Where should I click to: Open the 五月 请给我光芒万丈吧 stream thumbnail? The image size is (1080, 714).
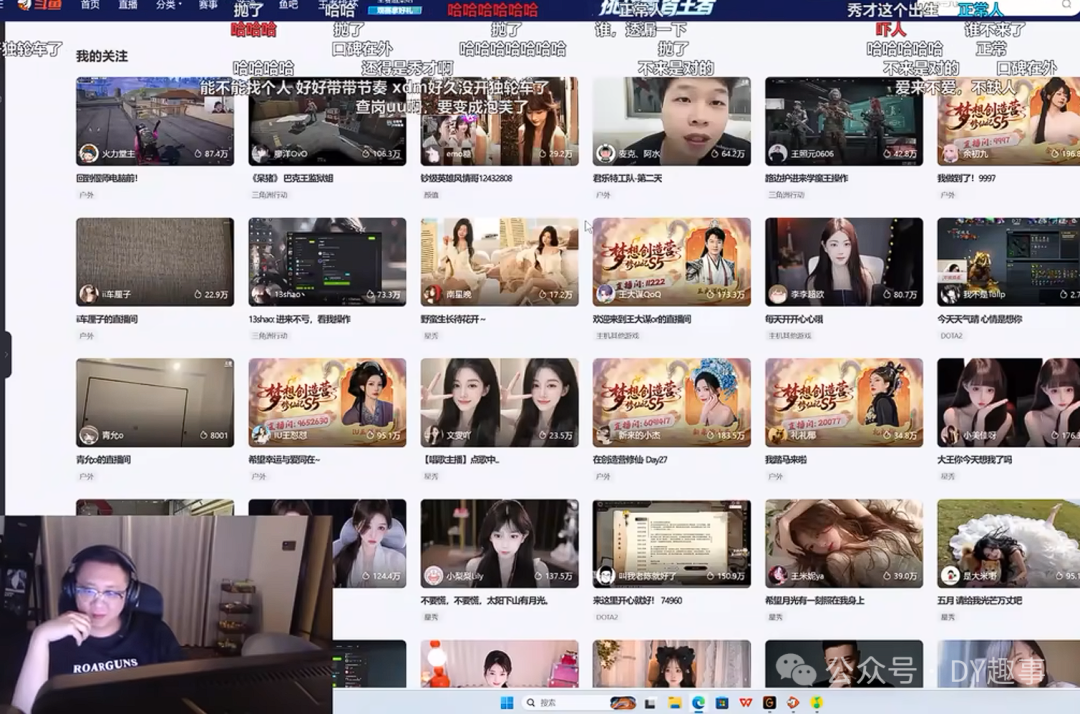pyautogui.click(x=1008, y=543)
